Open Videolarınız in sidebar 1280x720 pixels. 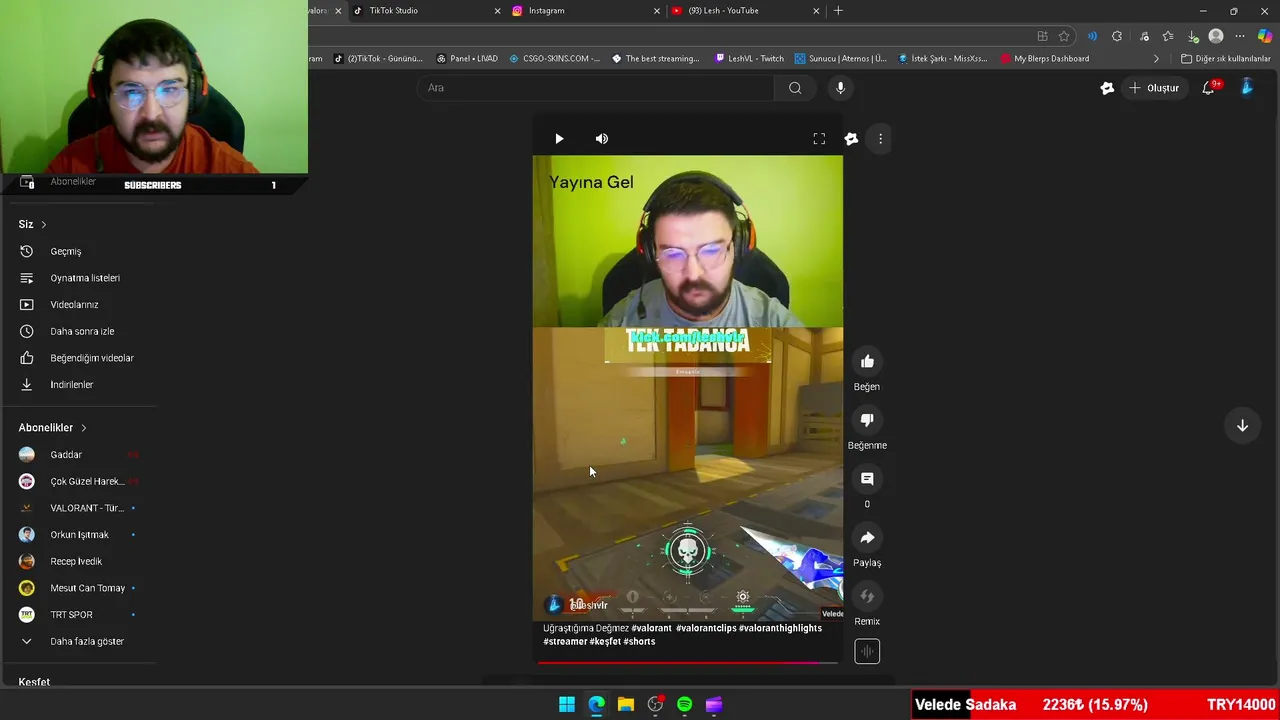[78, 304]
